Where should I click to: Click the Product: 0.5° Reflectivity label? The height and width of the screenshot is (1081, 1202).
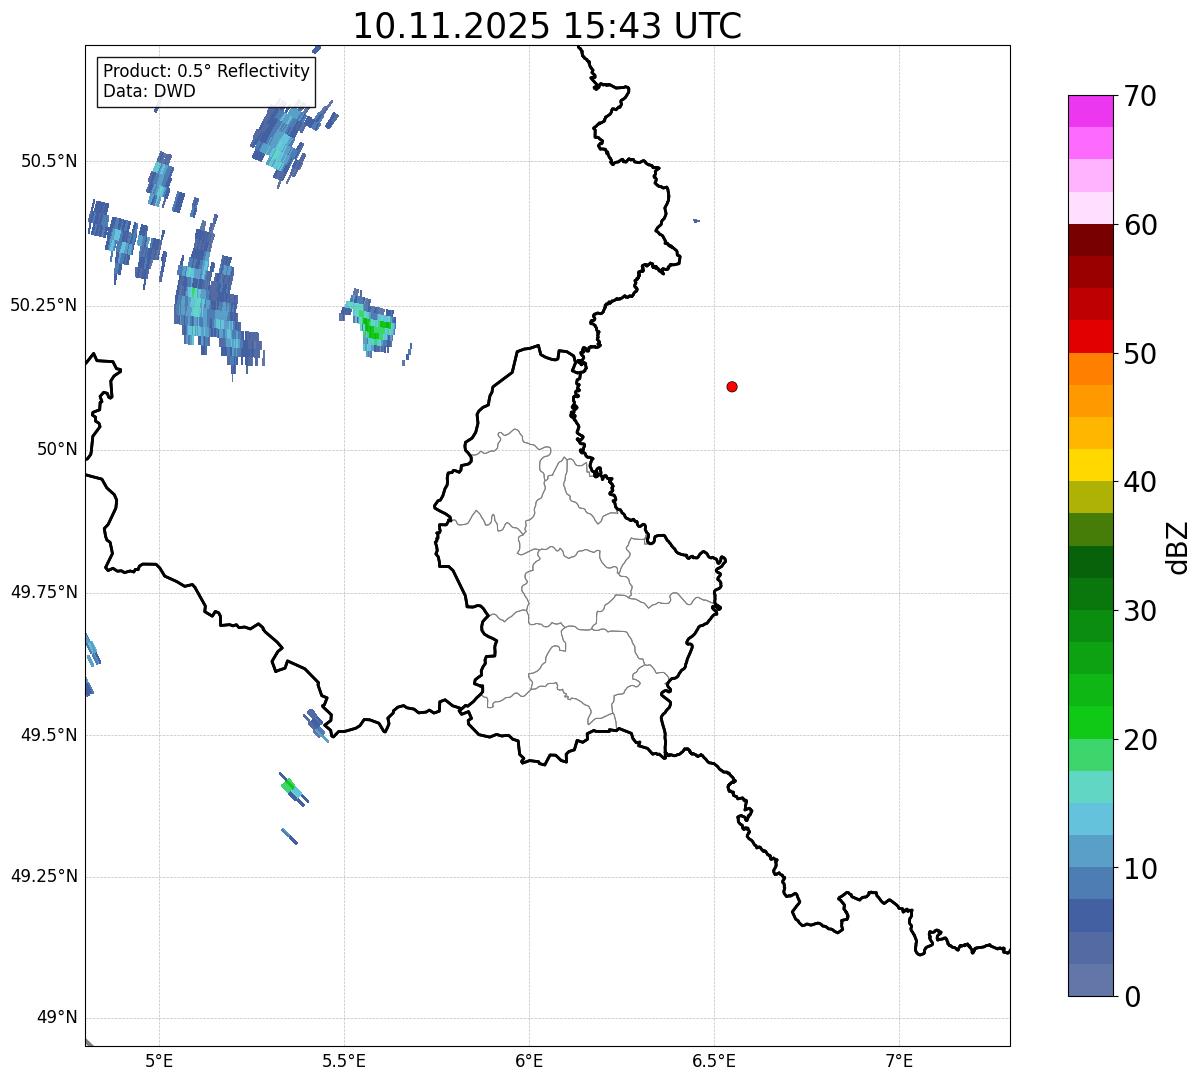point(207,71)
